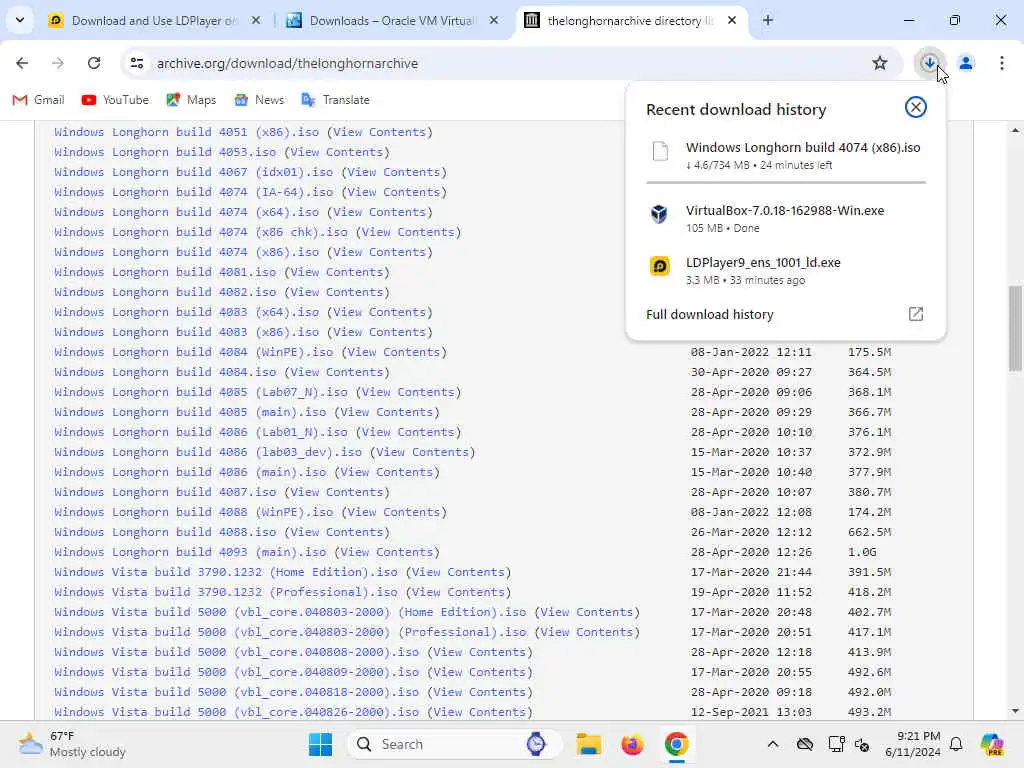Click Chrome icon in taskbar
Image resolution: width=1024 pixels, height=768 pixels.
coord(677,744)
